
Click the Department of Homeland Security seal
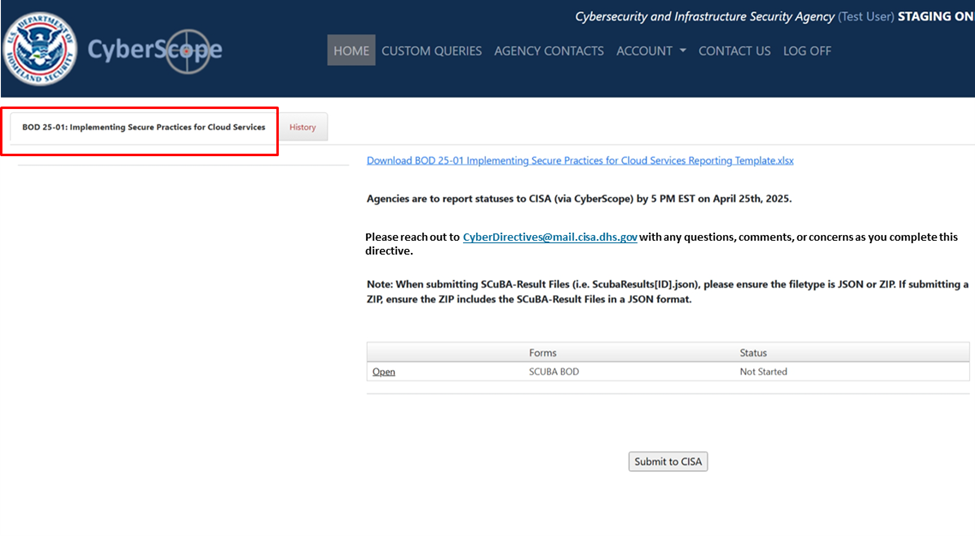[40, 49]
